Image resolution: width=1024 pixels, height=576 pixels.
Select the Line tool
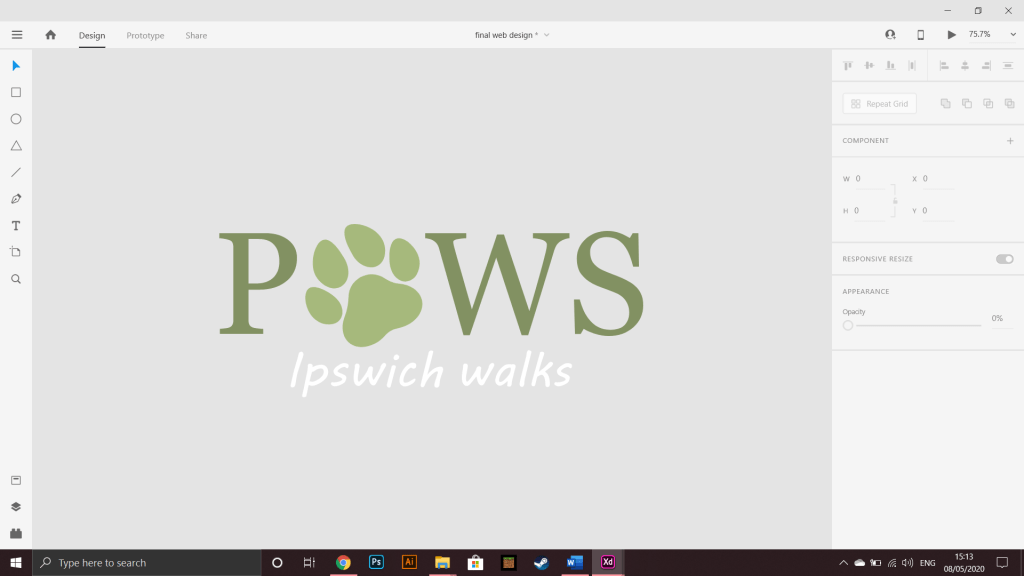16,172
